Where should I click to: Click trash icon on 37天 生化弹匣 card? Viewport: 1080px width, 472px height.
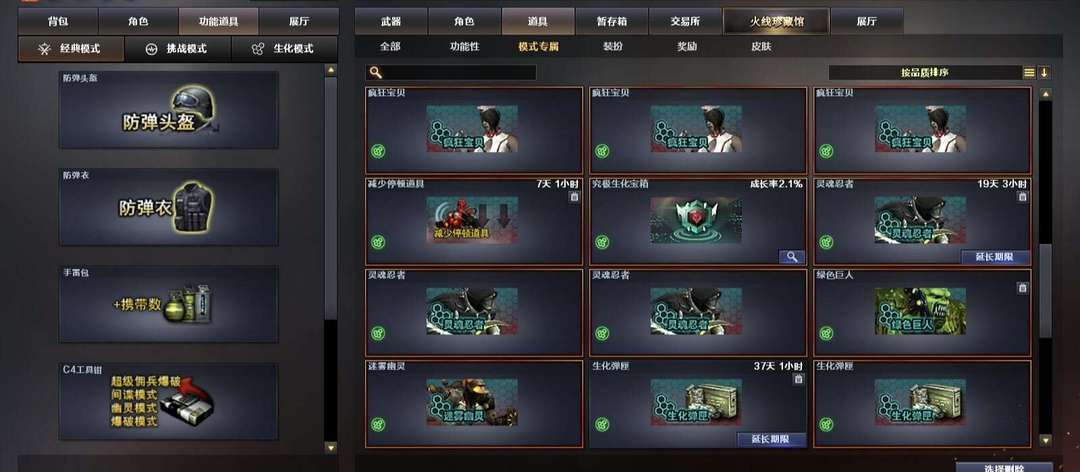[x=798, y=379]
